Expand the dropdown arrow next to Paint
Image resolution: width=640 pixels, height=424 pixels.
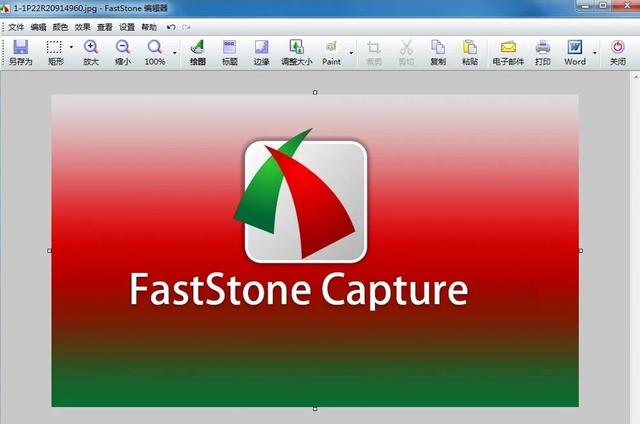[351, 53]
